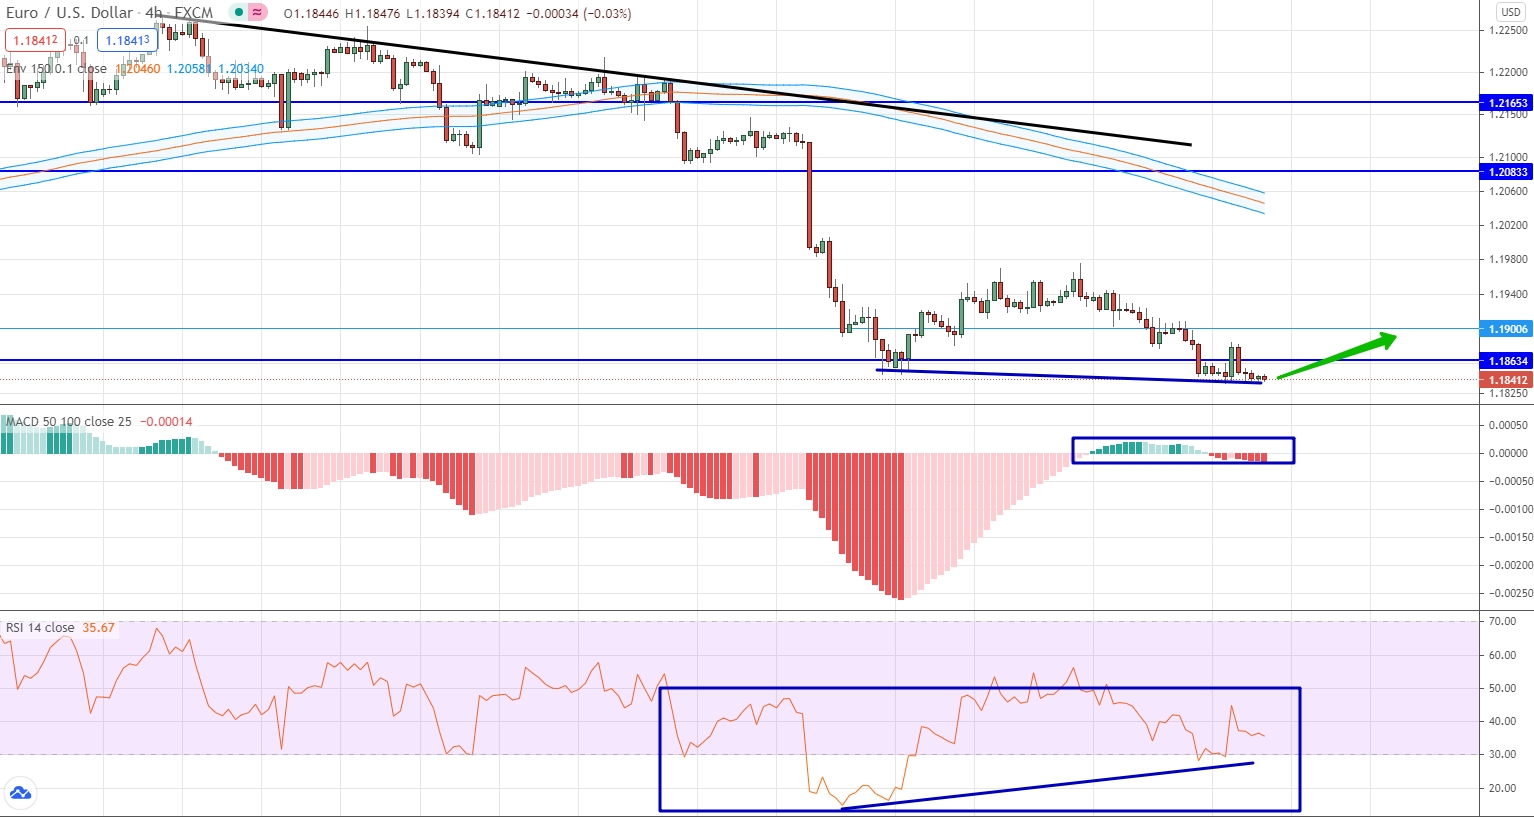The width and height of the screenshot is (1534, 817).
Task: Click -0.00250 on the MACD scale
Action: 1510,593
